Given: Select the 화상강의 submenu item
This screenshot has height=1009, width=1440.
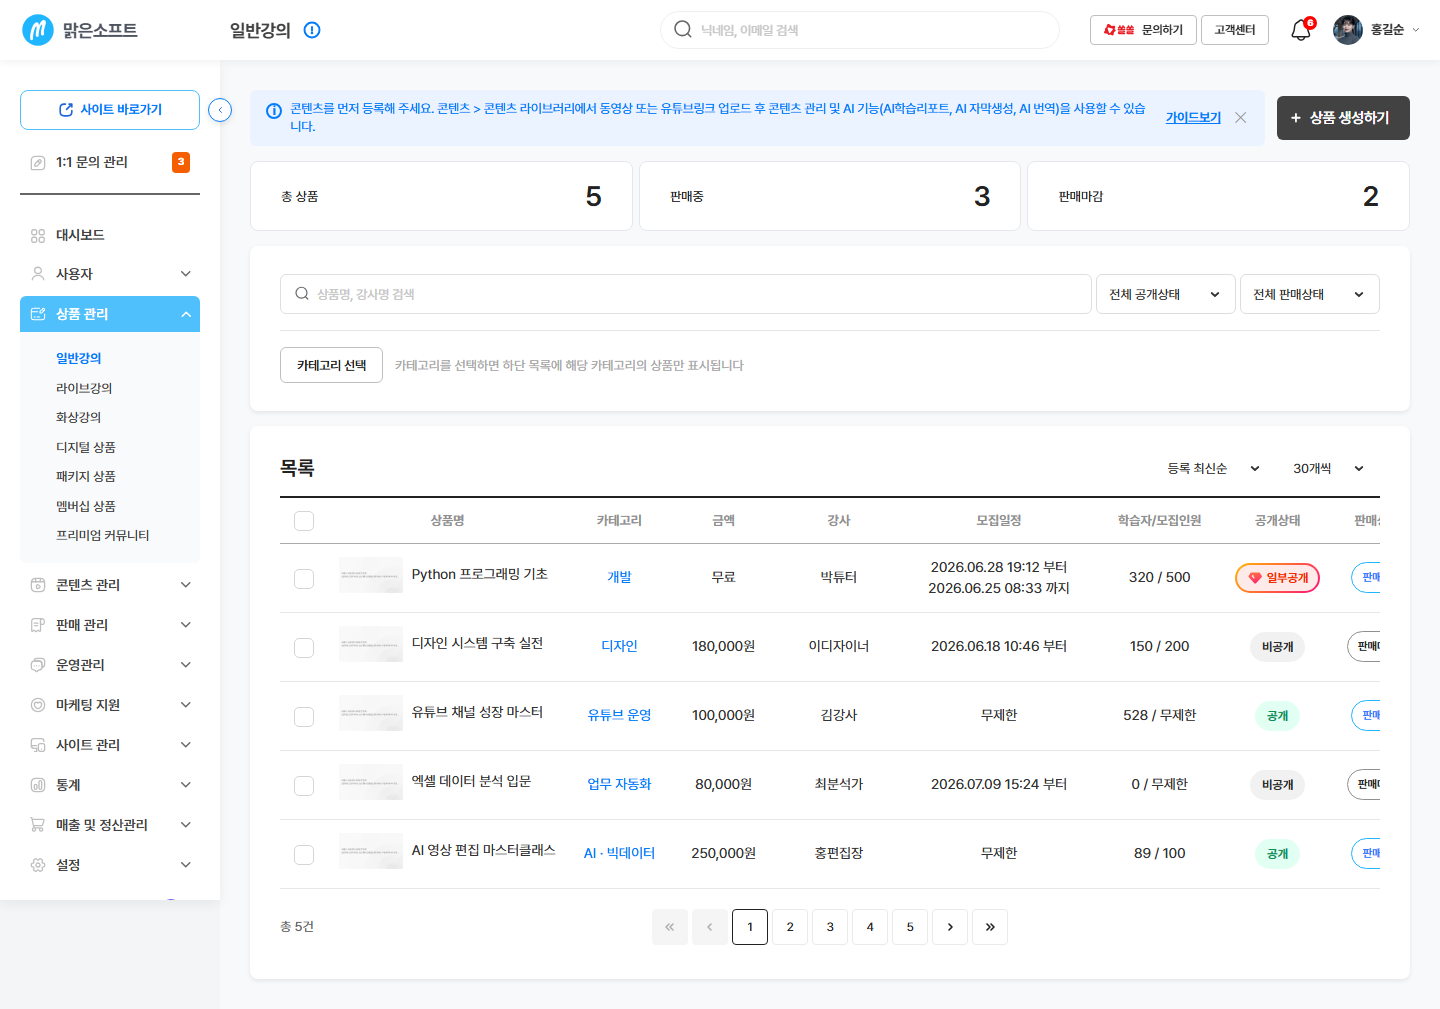Looking at the screenshot, I should click(x=79, y=417).
